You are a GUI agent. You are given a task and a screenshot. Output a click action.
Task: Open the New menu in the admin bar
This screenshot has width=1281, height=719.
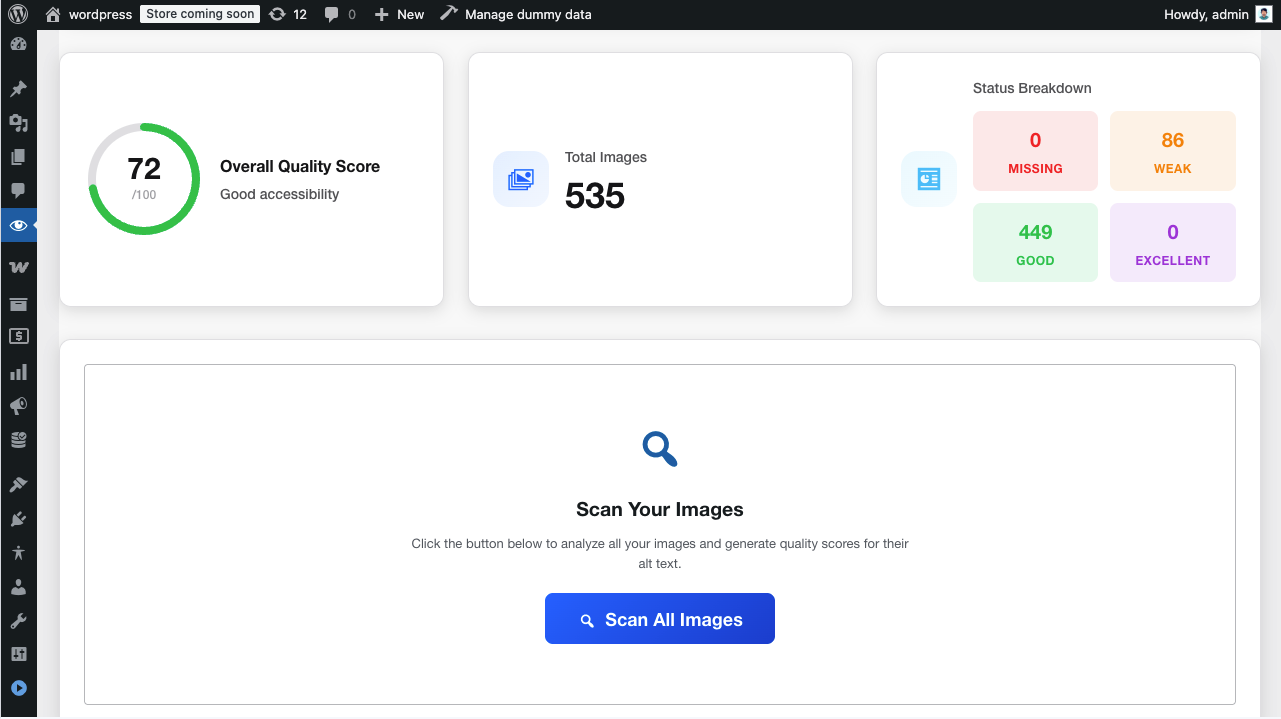[399, 14]
